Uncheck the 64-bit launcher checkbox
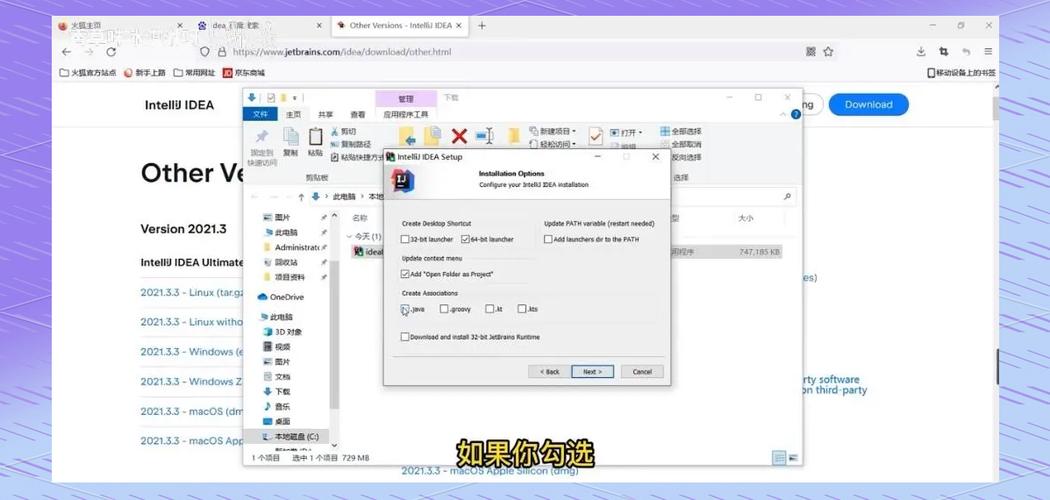Screen dimensions: 1050x500 coord(465,239)
